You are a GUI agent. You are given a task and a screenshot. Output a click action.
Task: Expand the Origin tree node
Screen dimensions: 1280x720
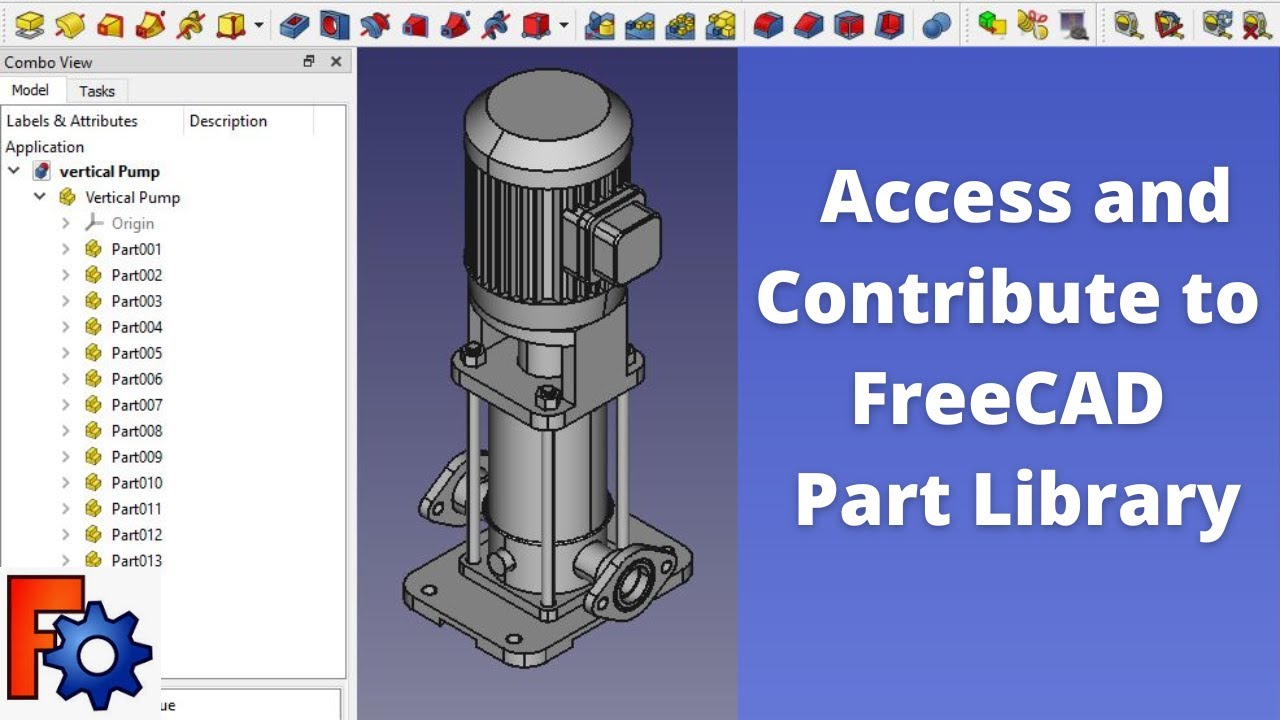pyautogui.click(x=66, y=223)
